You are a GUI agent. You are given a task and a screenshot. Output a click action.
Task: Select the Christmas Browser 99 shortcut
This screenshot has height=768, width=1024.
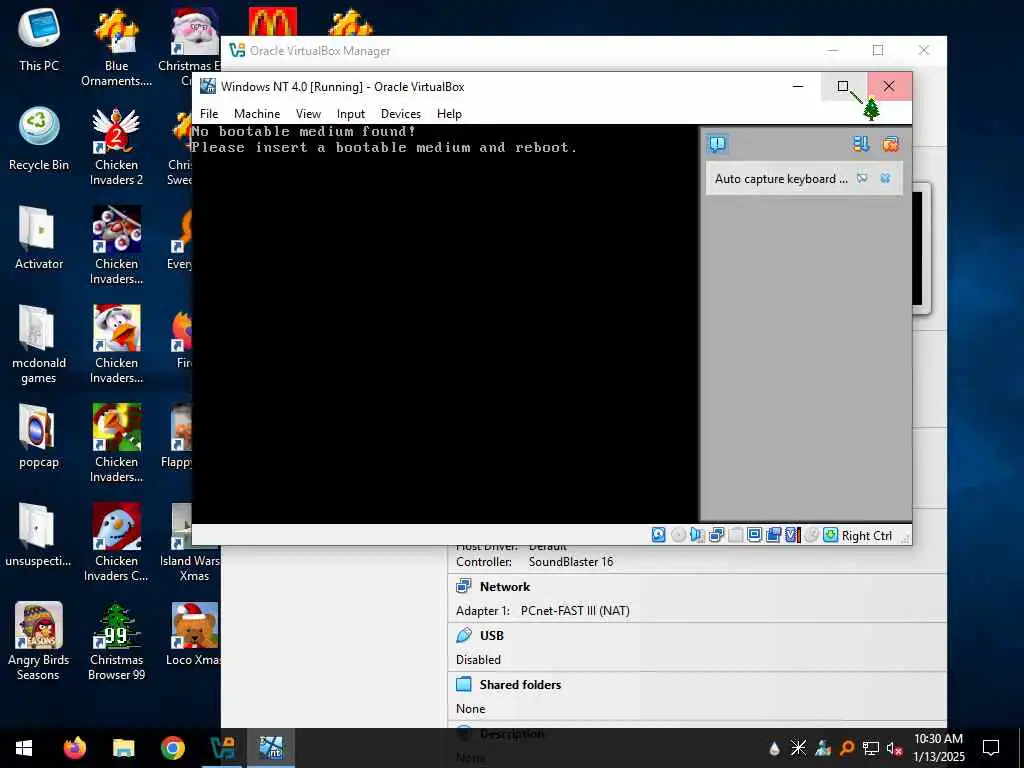point(116,641)
